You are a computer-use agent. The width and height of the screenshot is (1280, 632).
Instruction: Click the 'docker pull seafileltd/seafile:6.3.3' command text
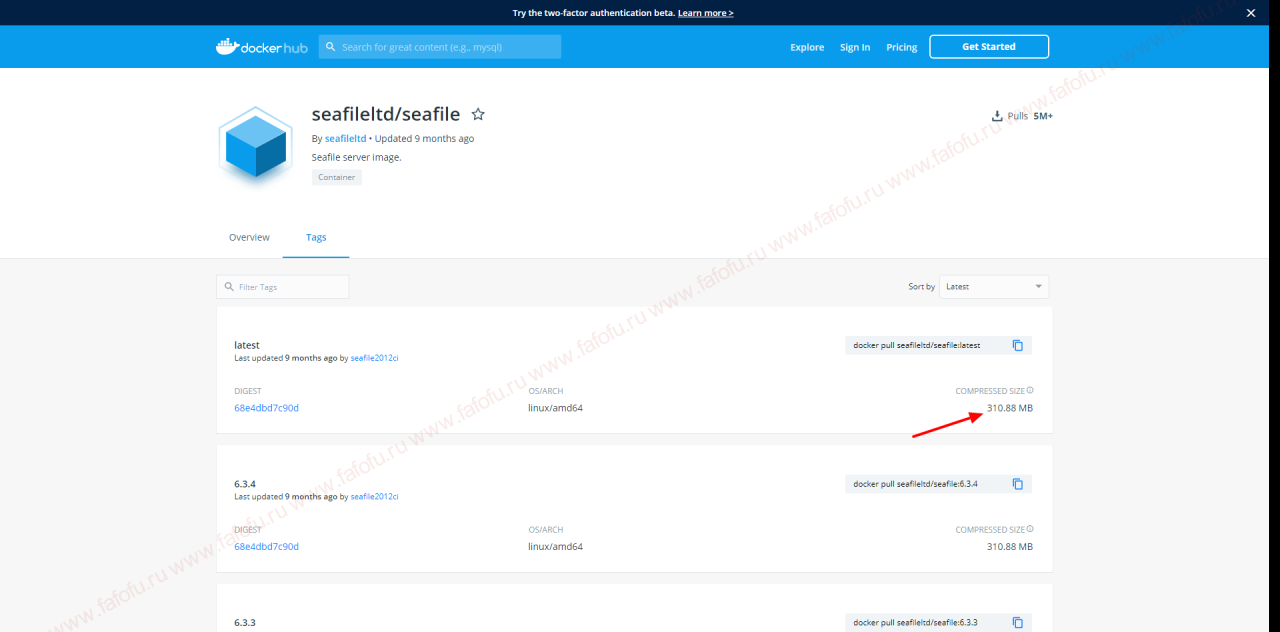915,622
